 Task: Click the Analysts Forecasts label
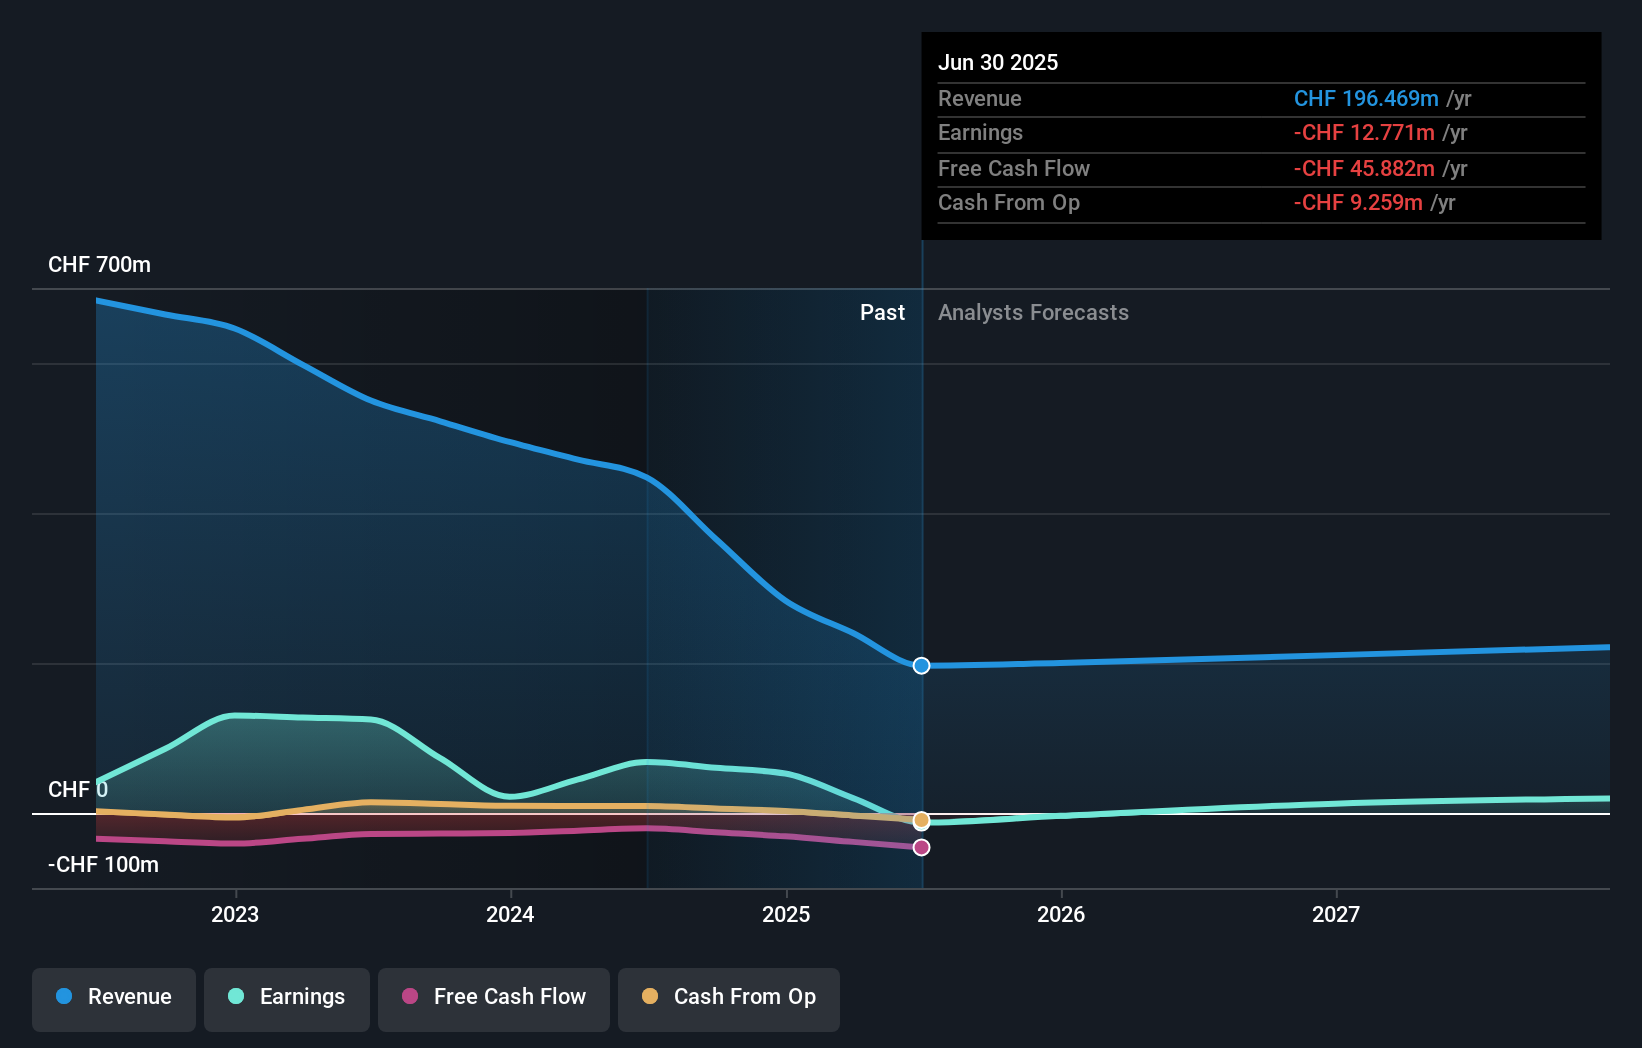[1033, 313]
